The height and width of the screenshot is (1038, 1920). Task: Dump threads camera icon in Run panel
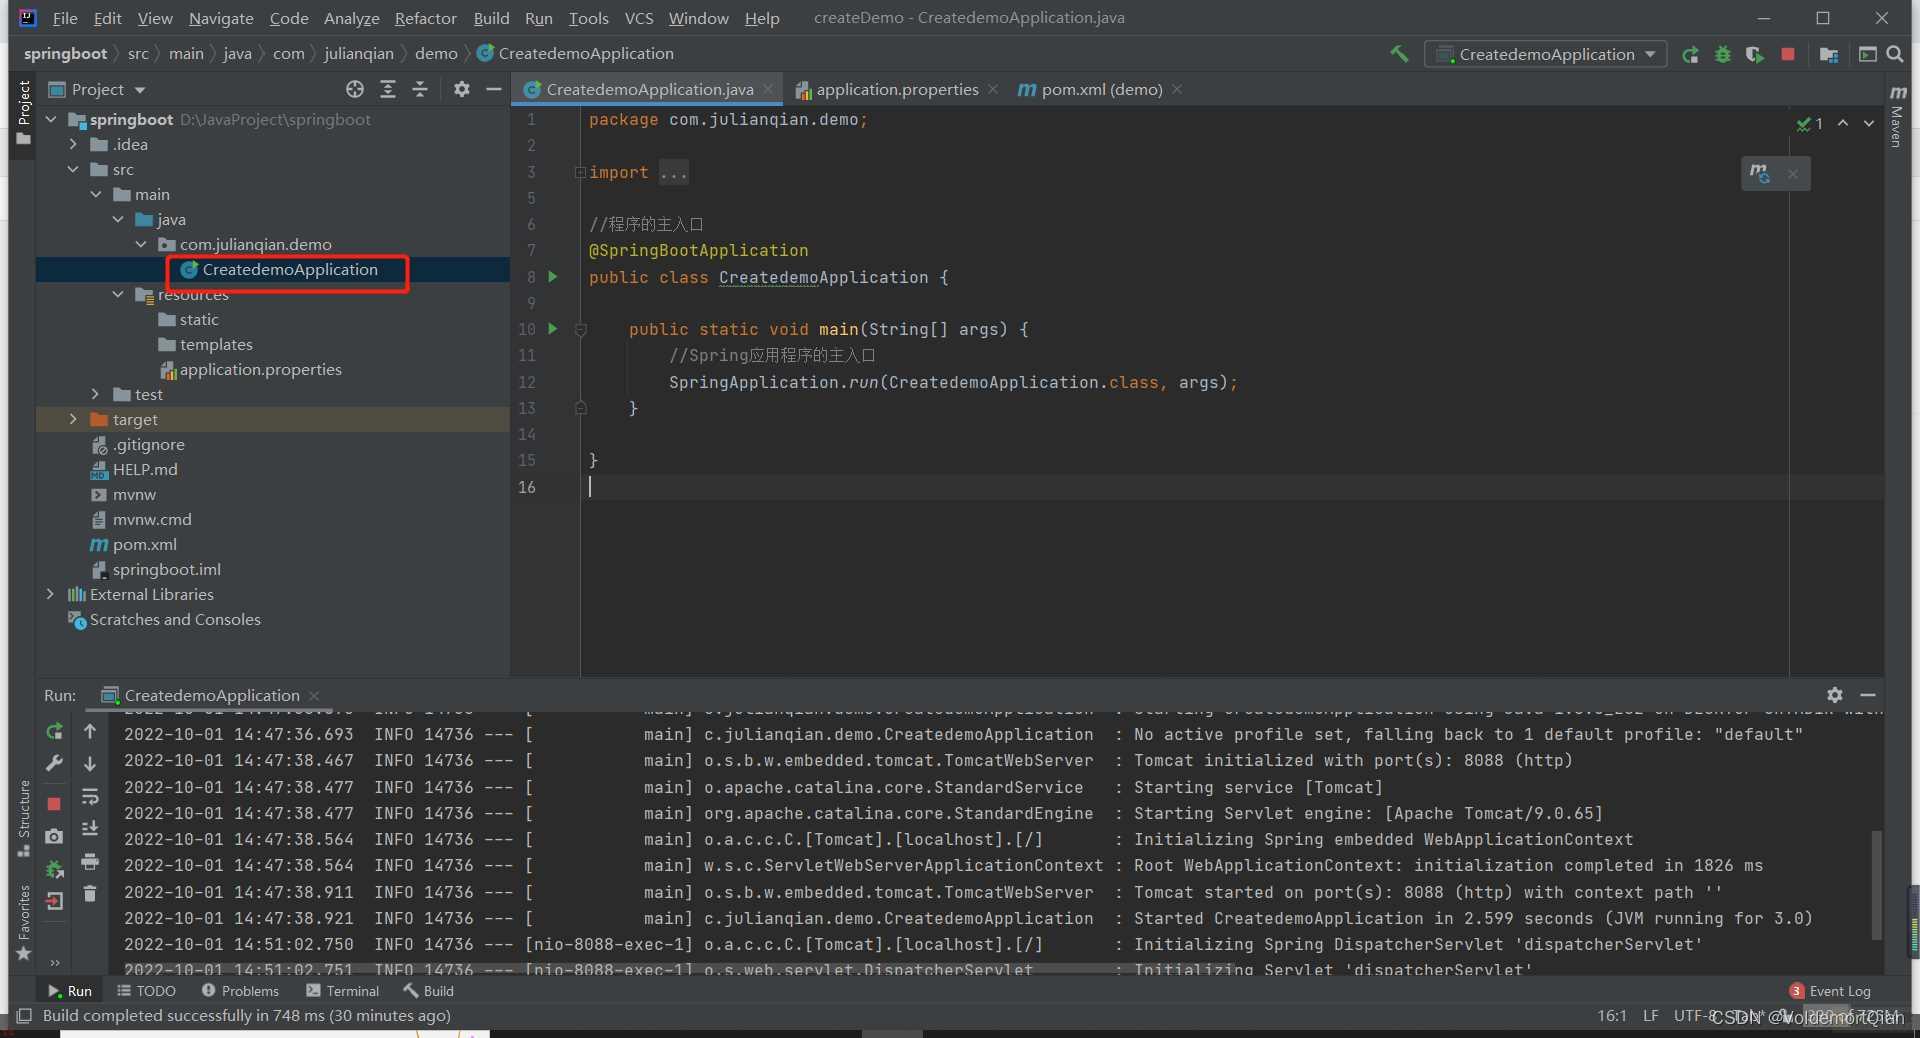point(55,836)
